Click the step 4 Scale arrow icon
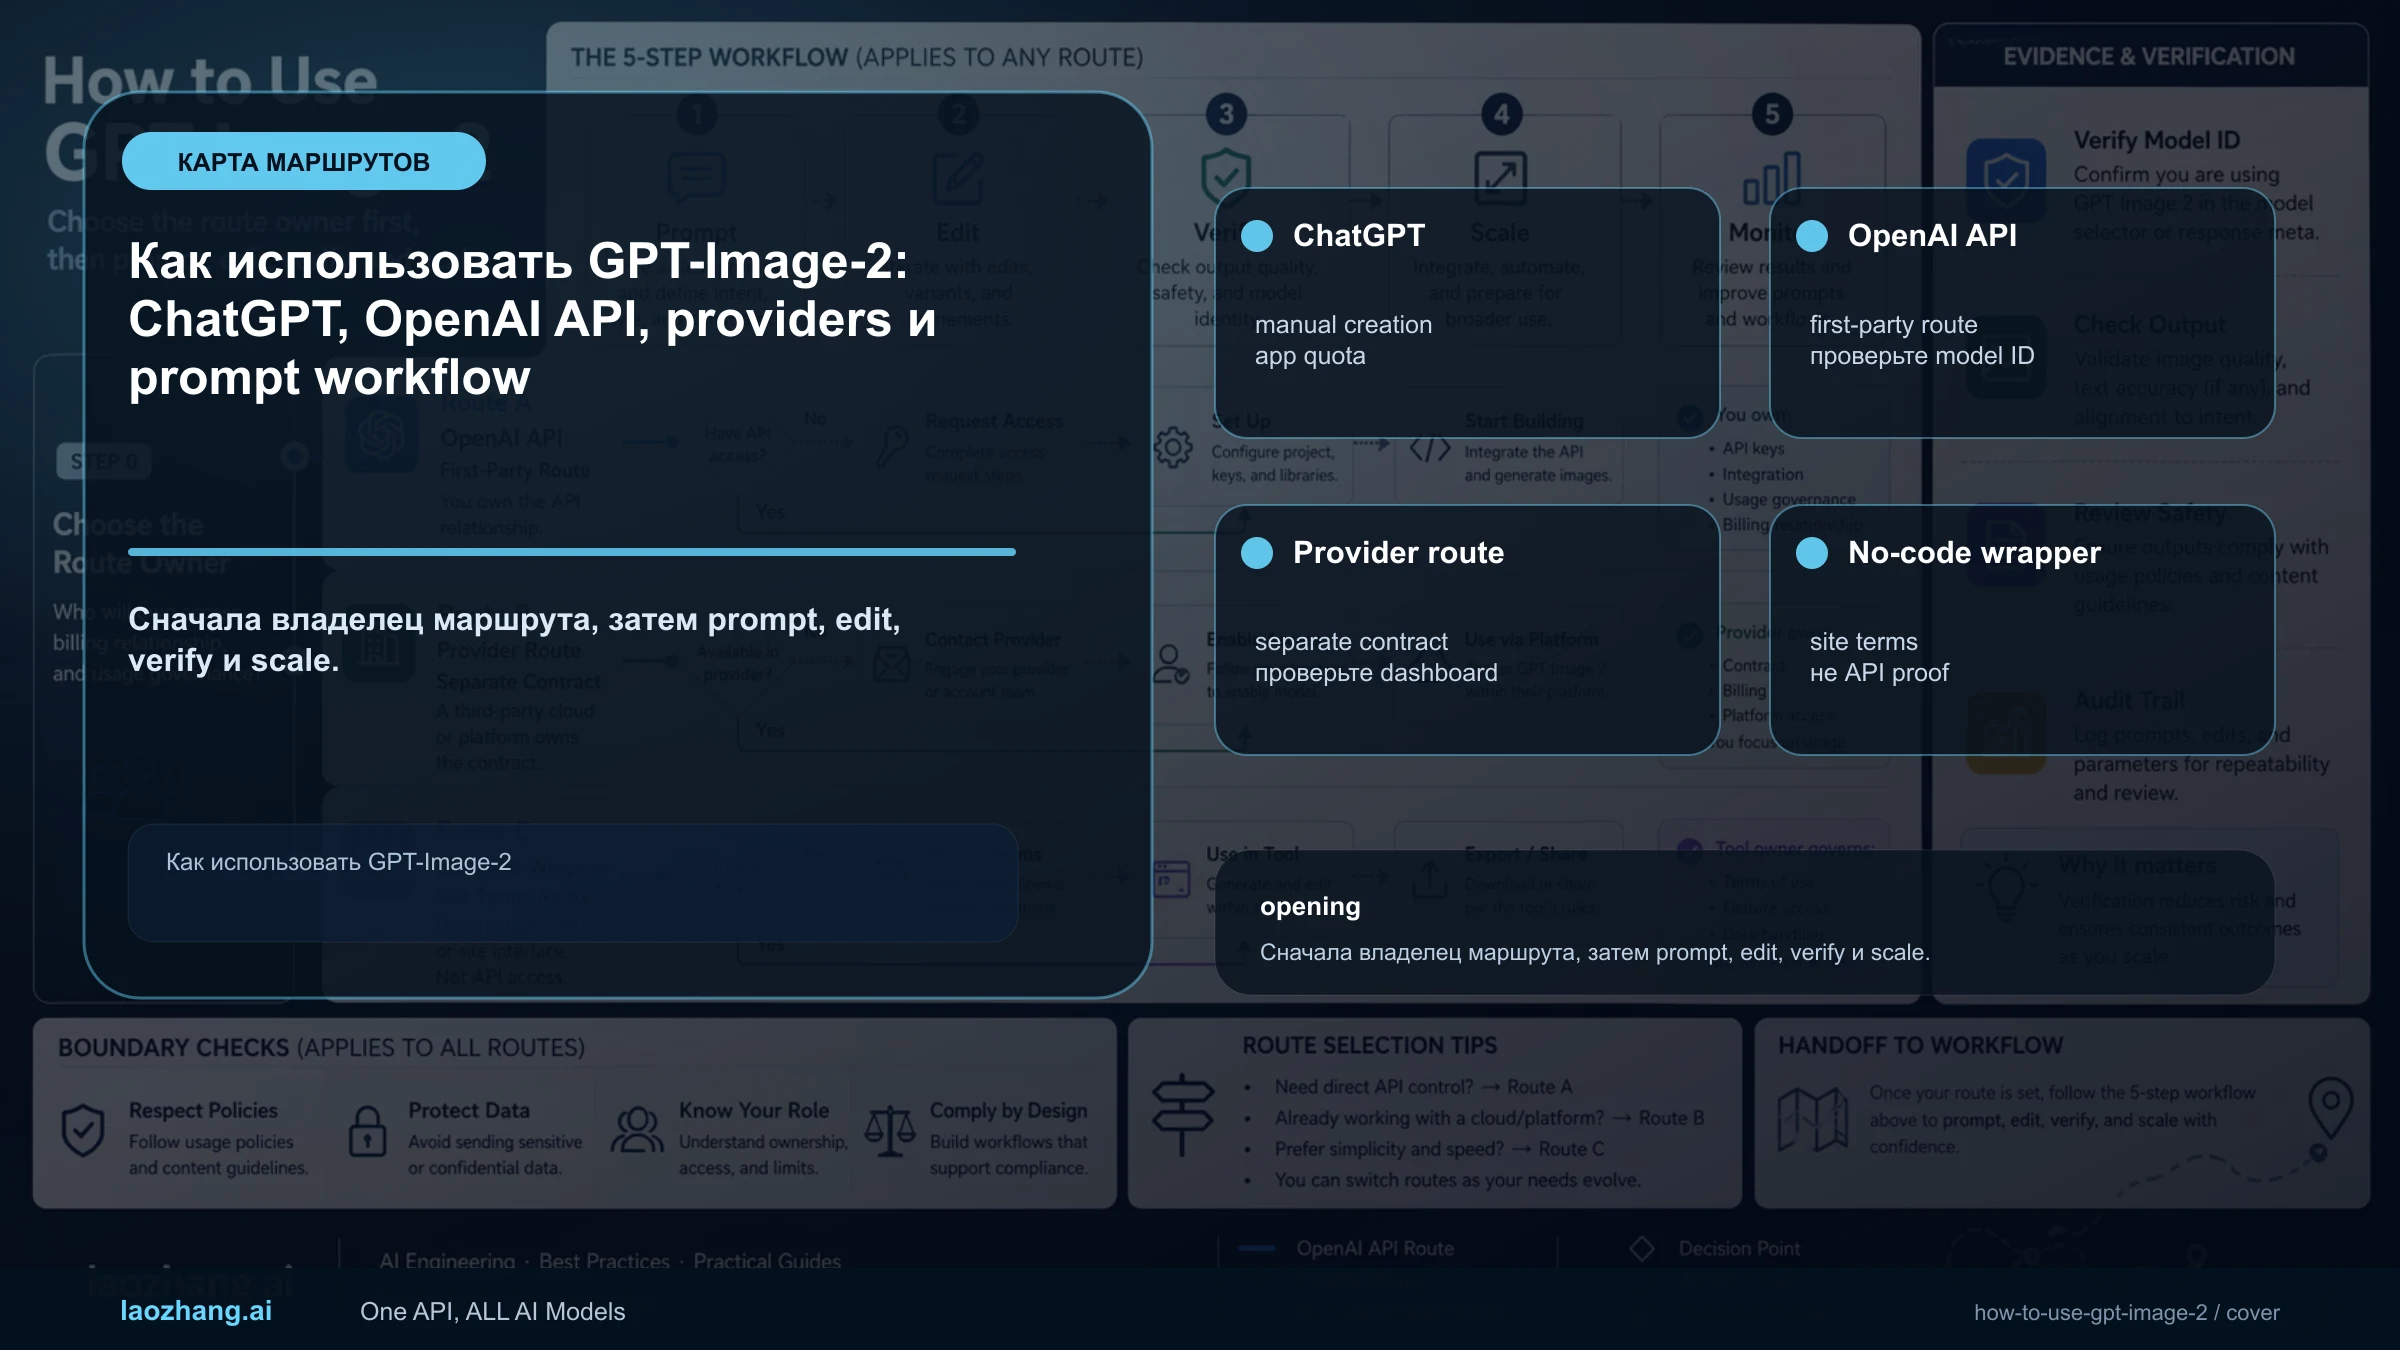Screen dimensions: 2400x1350 tap(1501, 178)
